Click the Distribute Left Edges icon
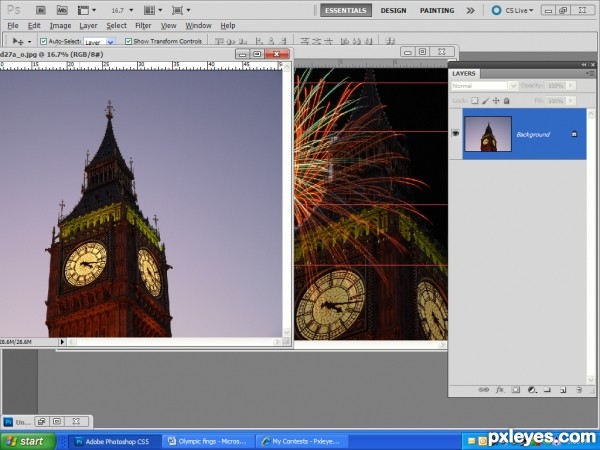The image size is (600, 450). click(x=345, y=41)
